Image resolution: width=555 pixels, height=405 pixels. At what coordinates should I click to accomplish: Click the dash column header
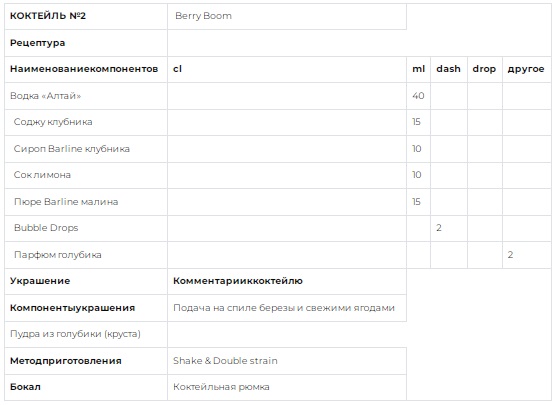[449, 69]
